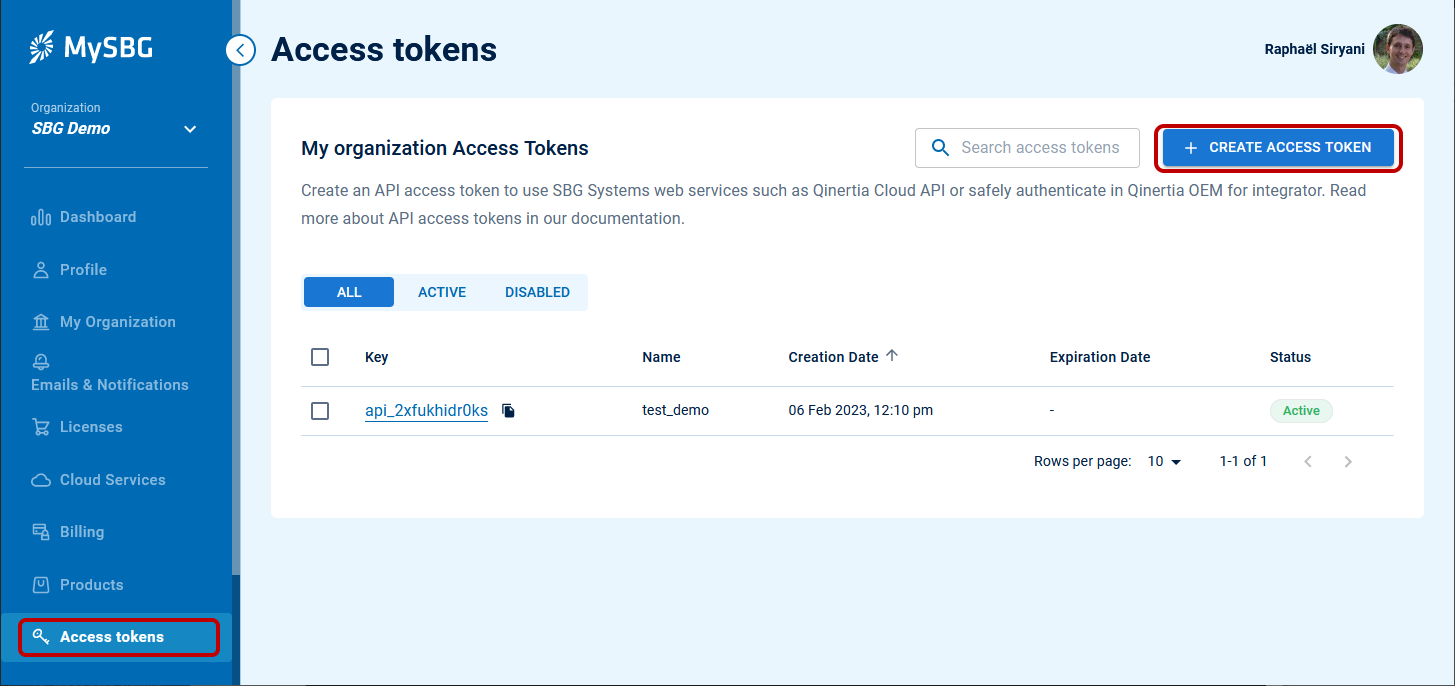Click the Licenses shopping cart icon

[41, 427]
